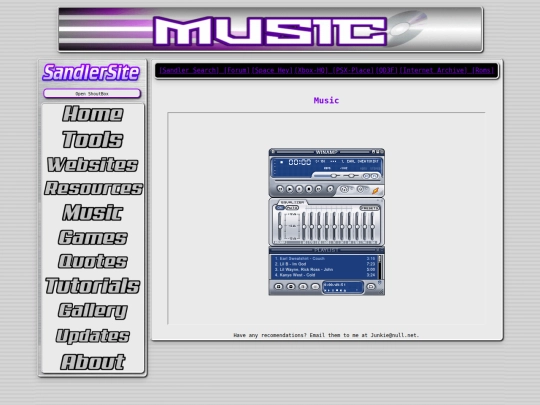Click the Stop button in Winamp
The width and height of the screenshot is (540, 405).
click(309, 189)
